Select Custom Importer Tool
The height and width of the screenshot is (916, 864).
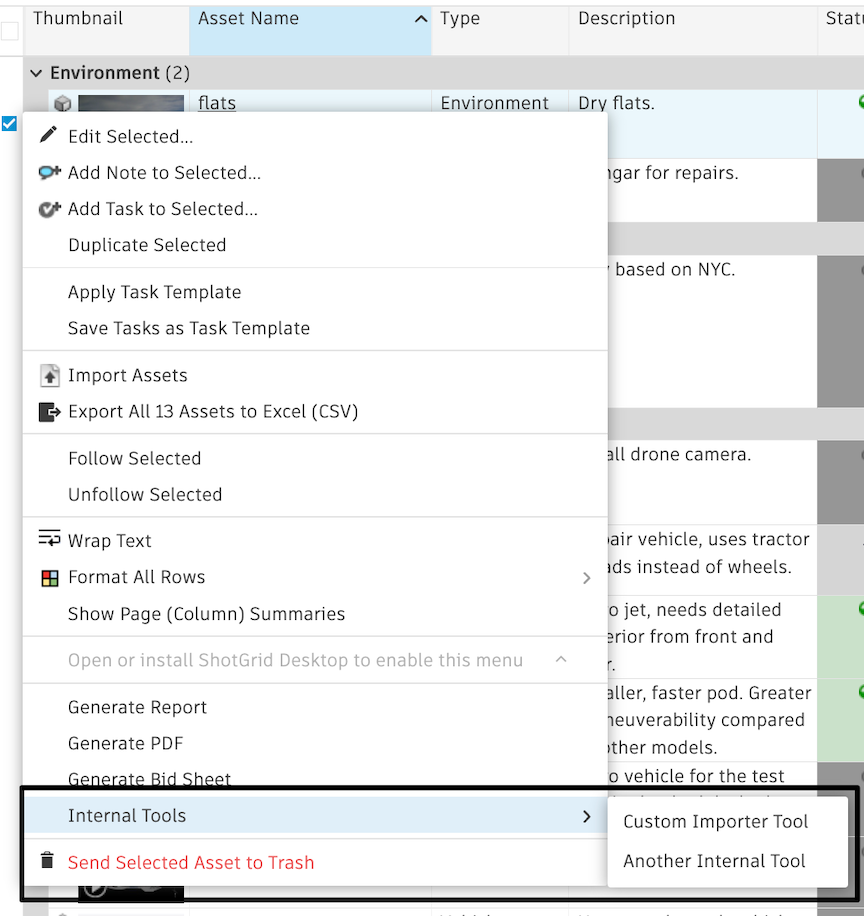pyautogui.click(x=716, y=821)
